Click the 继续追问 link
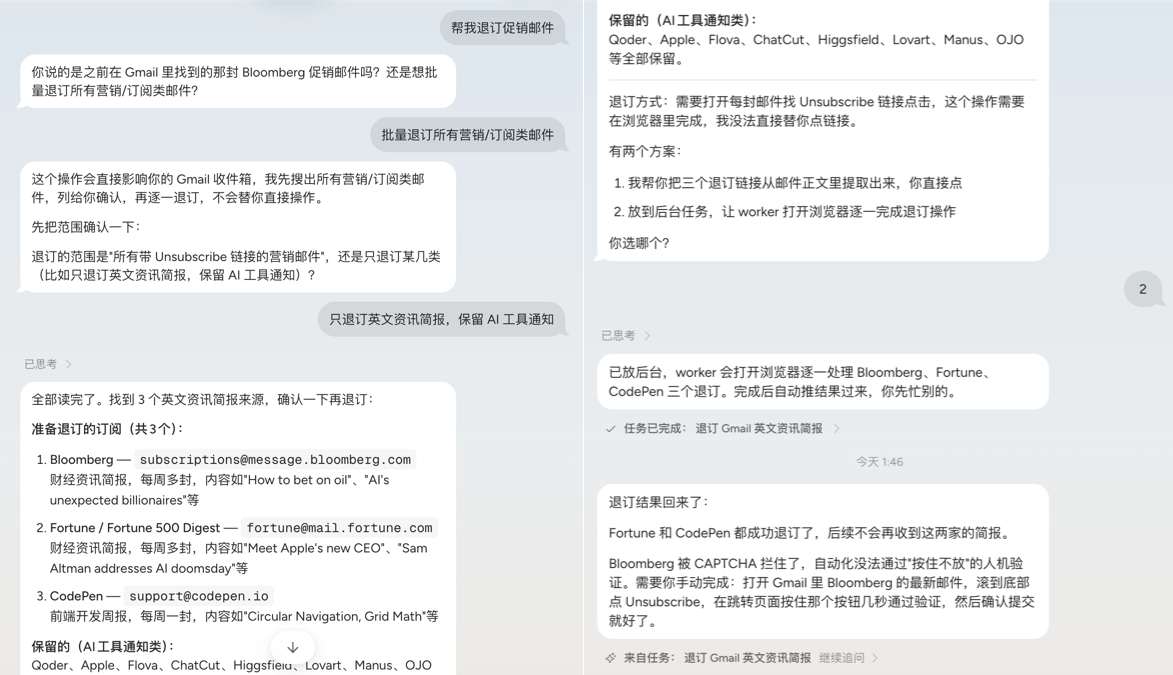The height and width of the screenshot is (675, 1173). pos(842,658)
